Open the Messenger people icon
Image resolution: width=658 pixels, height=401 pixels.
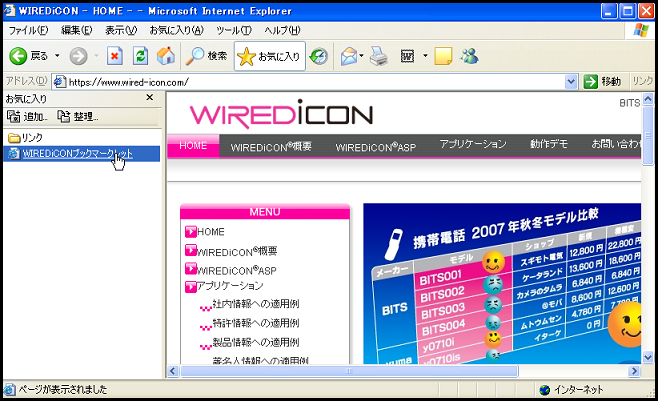pyautogui.click(x=469, y=56)
